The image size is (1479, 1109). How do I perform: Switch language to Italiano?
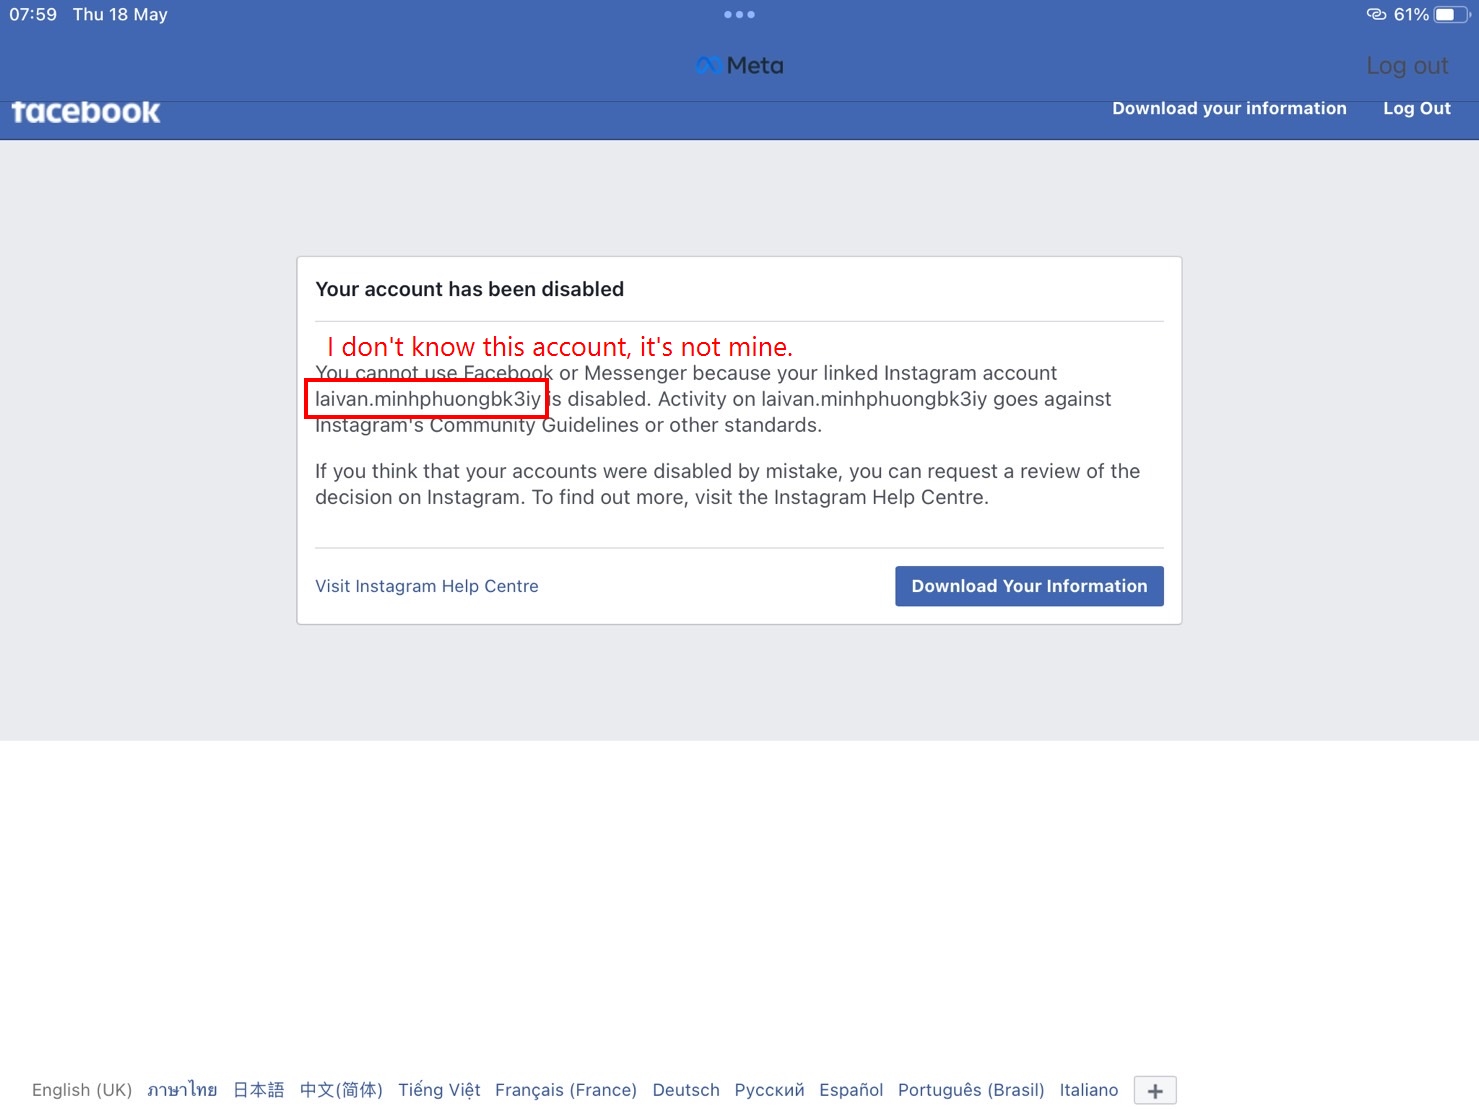(1089, 1090)
